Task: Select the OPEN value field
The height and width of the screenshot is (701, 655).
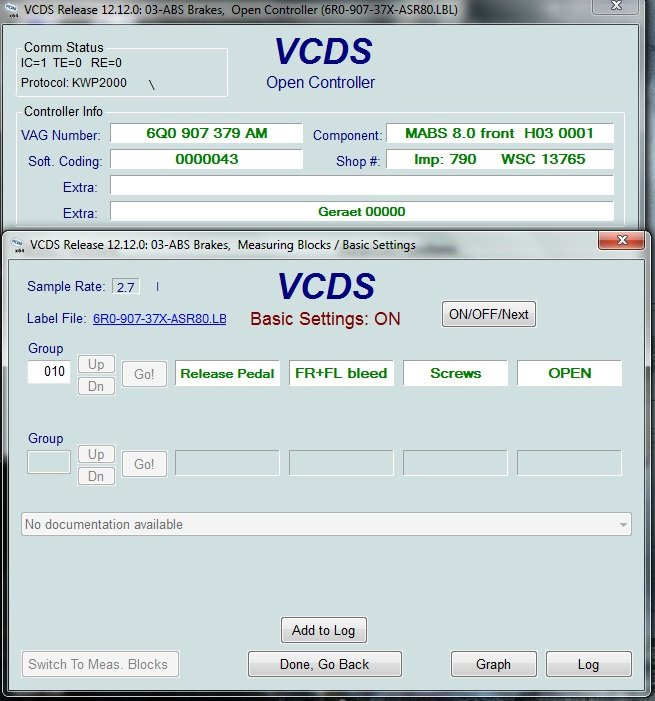Action: coord(570,373)
